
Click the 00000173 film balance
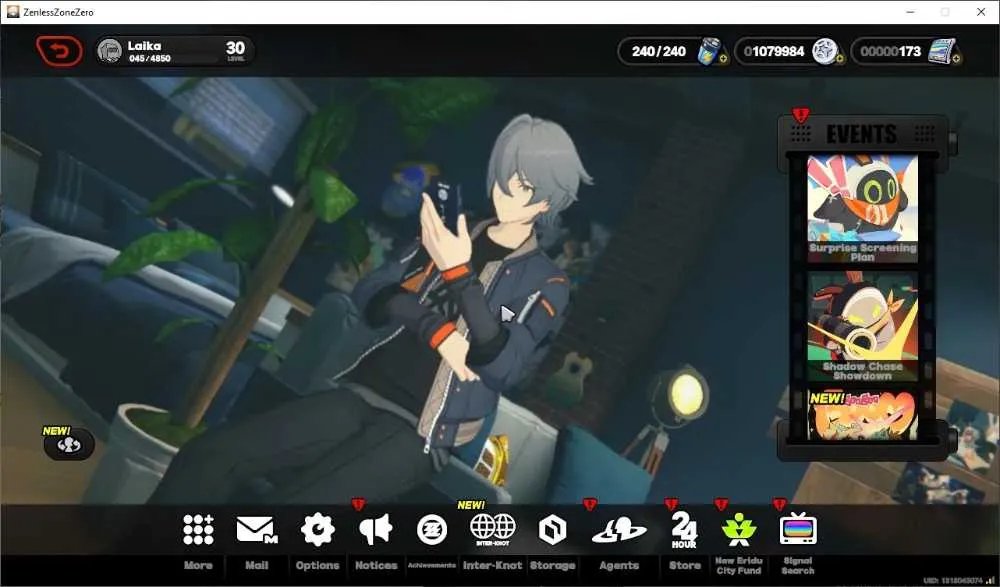(x=890, y=51)
